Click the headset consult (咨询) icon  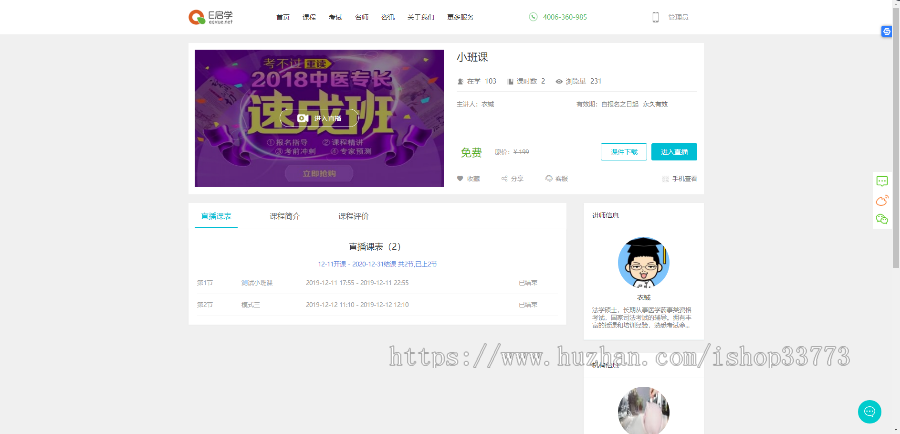coord(549,179)
